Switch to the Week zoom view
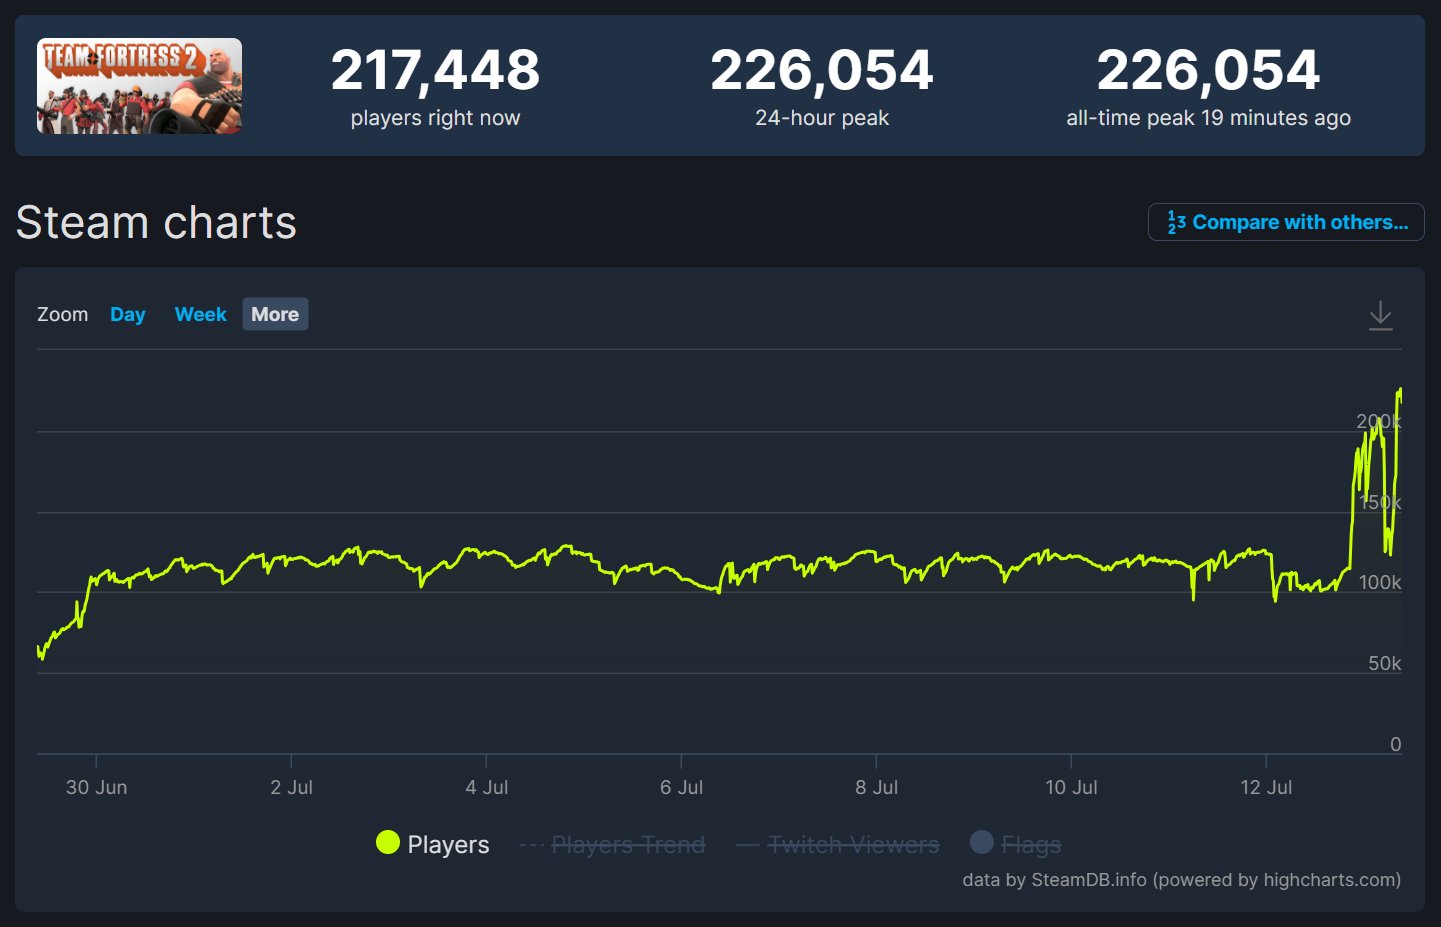Screen dimensions: 1441x927 click(x=200, y=314)
